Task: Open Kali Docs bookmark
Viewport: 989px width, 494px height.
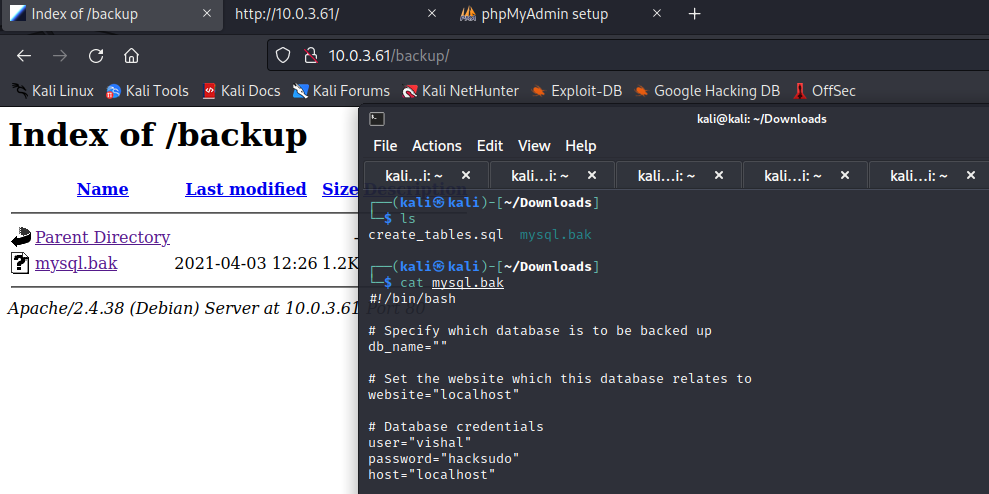Action: pos(242,91)
